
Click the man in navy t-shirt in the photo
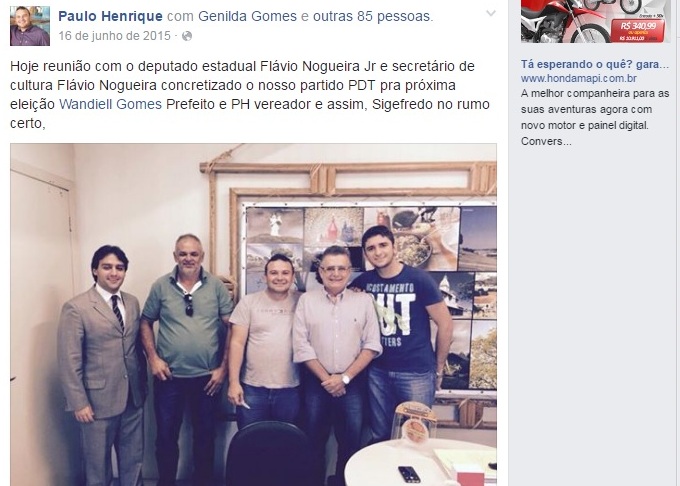[398, 329]
